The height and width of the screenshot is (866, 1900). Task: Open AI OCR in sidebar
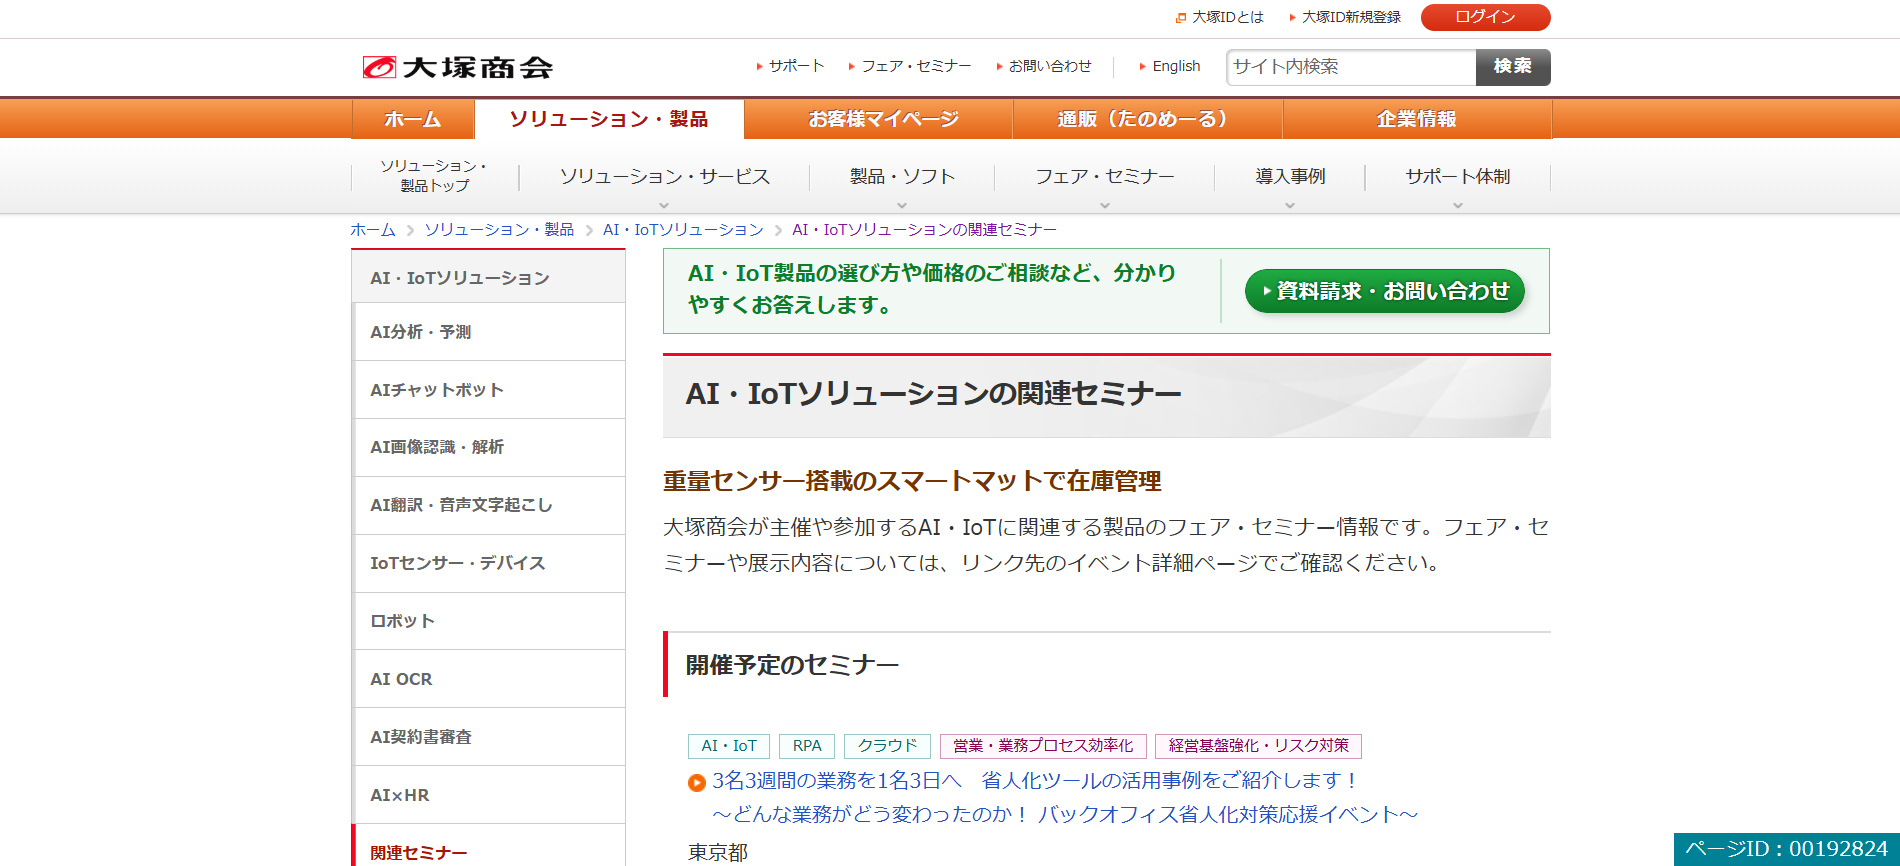[x=489, y=679]
